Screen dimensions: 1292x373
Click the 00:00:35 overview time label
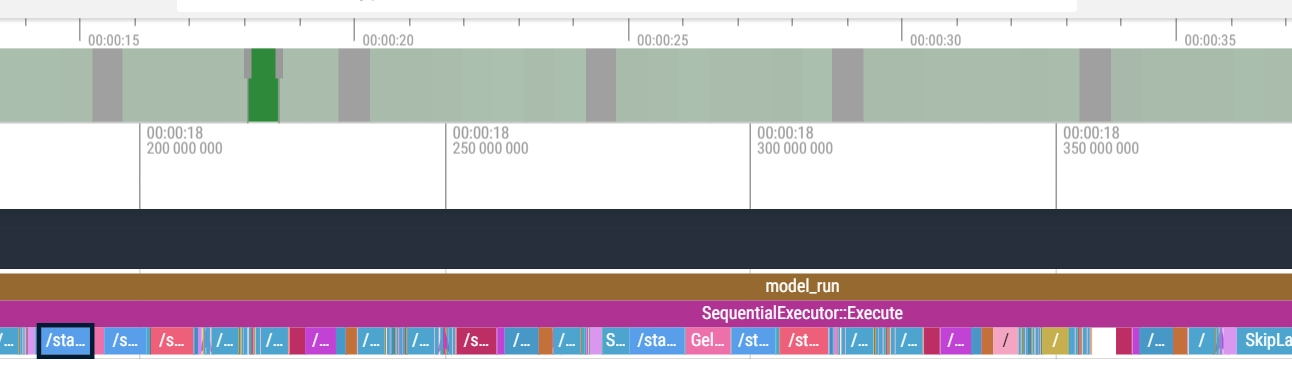pyautogui.click(x=1210, y=41)
